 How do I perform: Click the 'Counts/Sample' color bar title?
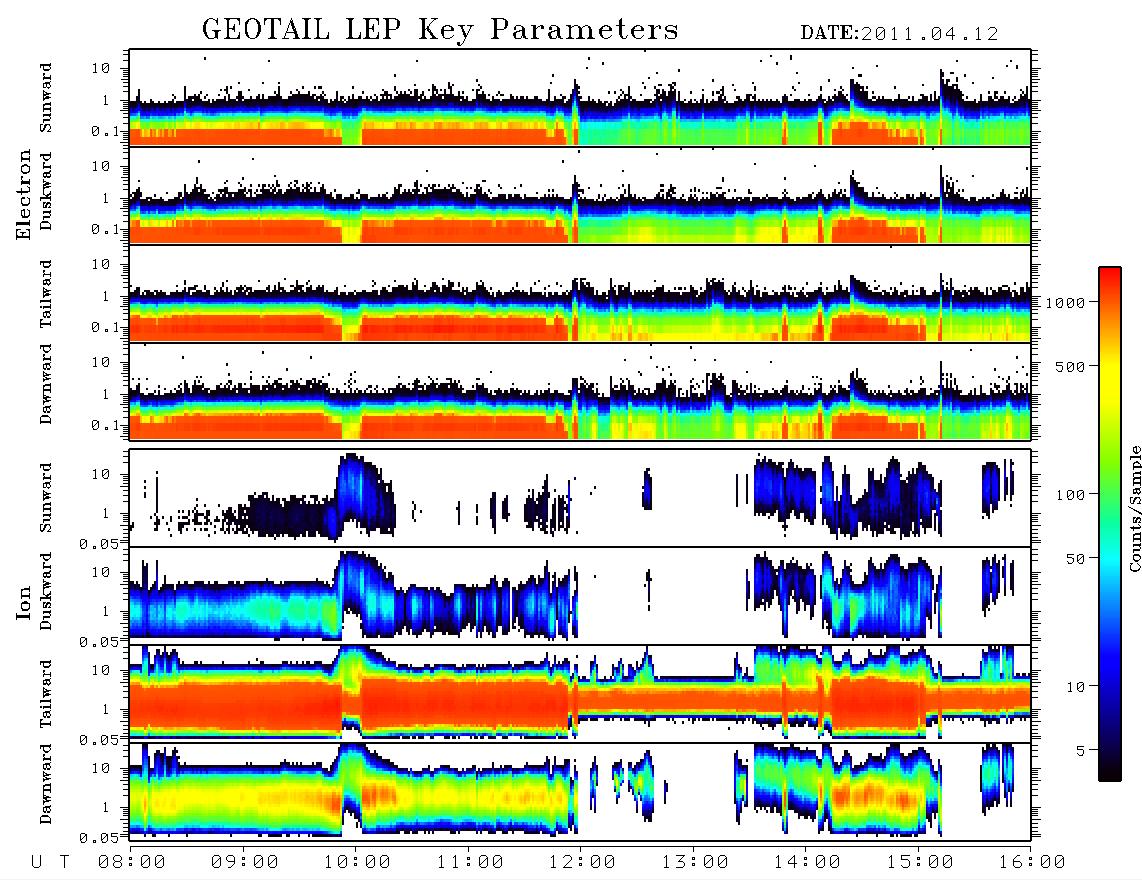pos(1134,508)
